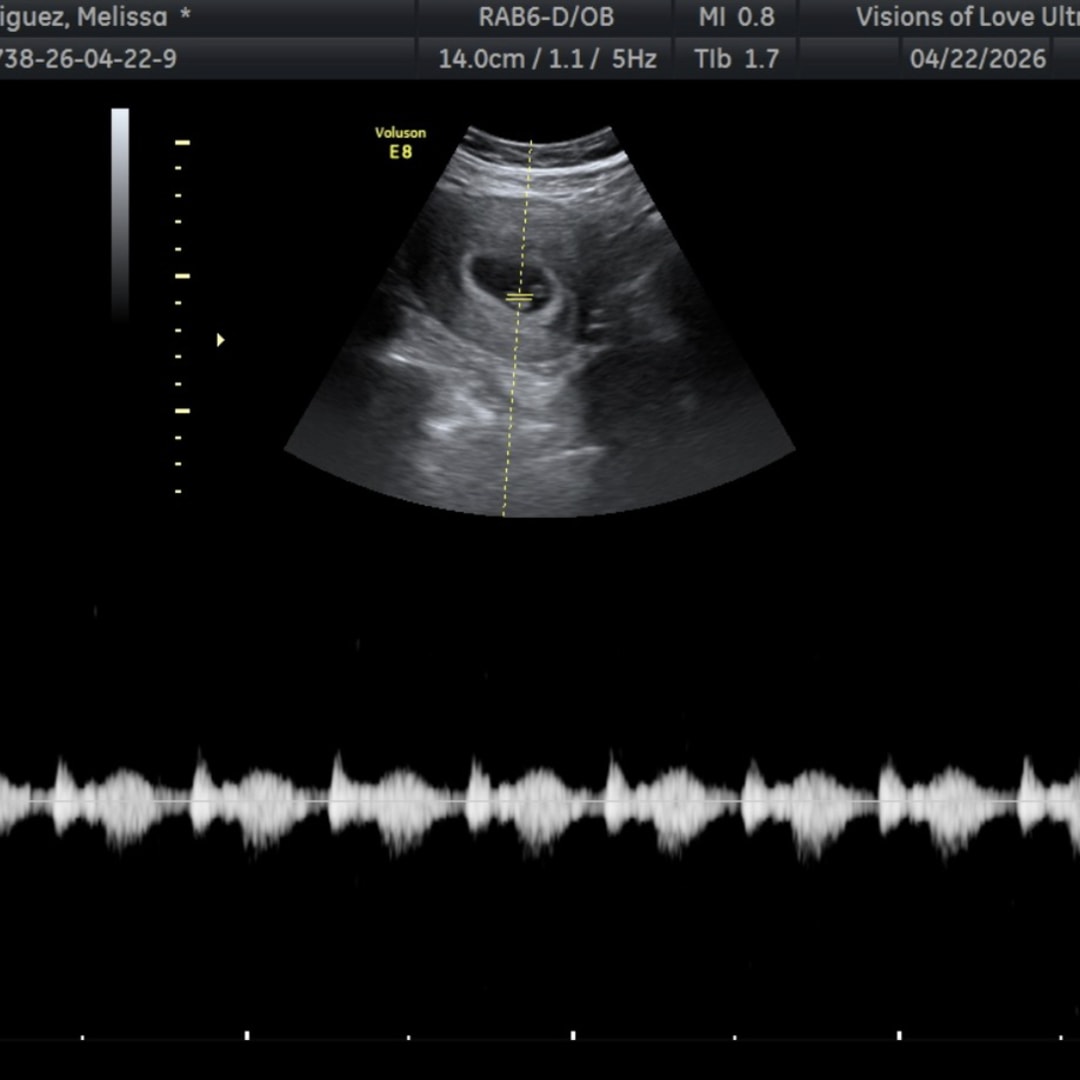Click the Visions of Love facility name
Viewport: 1080px width, 1080px height.
tap(968, 17)
